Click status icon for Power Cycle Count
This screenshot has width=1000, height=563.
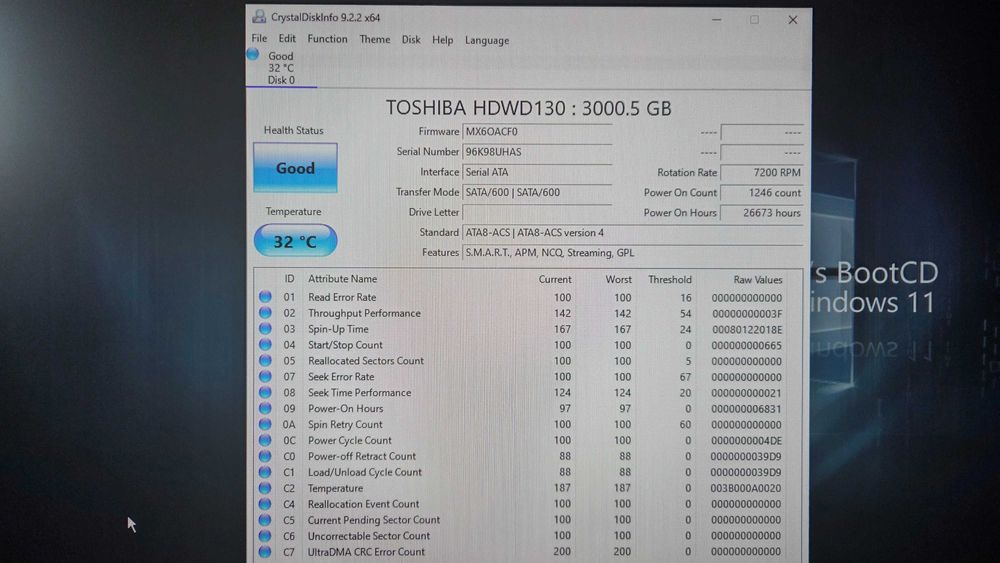coord(265,440)
